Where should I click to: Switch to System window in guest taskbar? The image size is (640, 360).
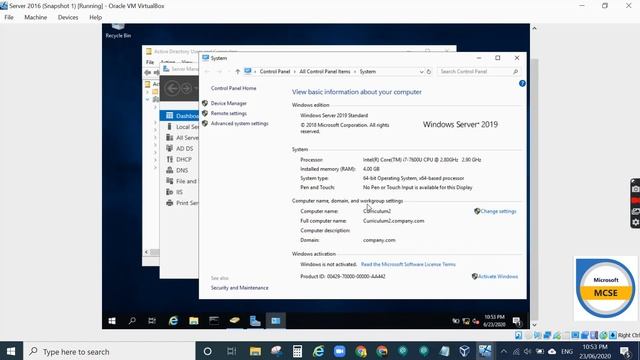(276, 321)
